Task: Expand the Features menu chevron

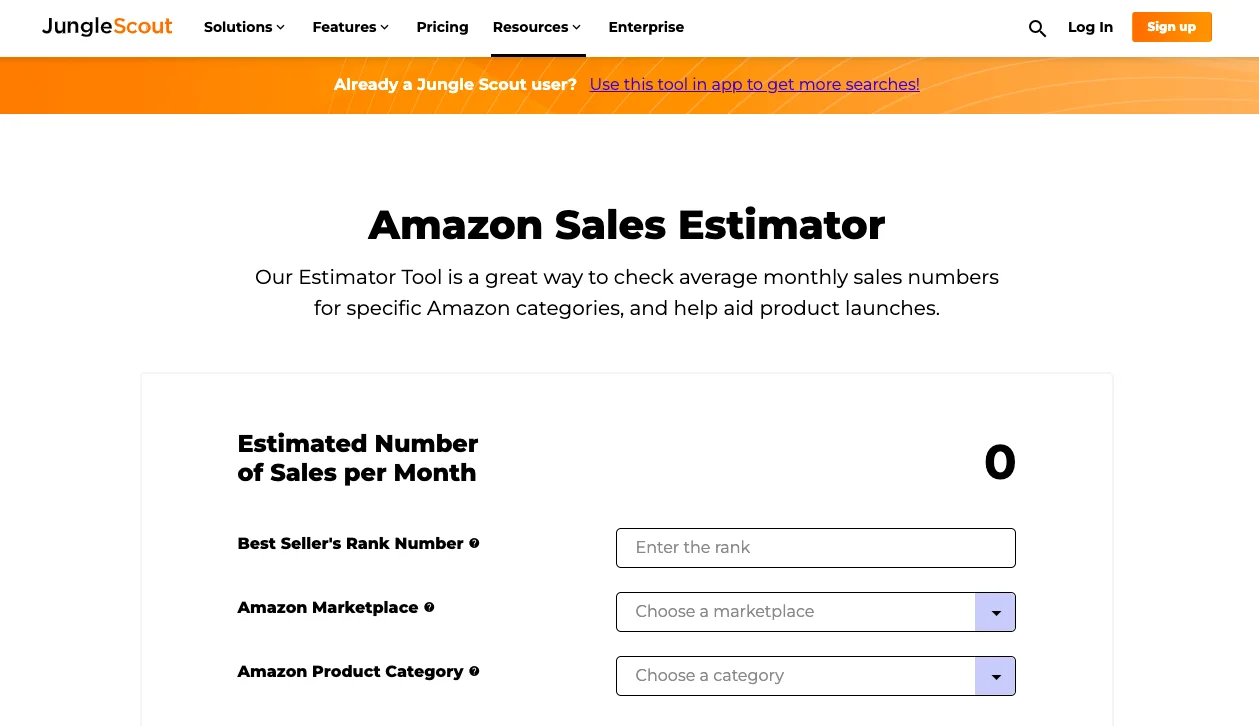Action: tap(385, 27)
